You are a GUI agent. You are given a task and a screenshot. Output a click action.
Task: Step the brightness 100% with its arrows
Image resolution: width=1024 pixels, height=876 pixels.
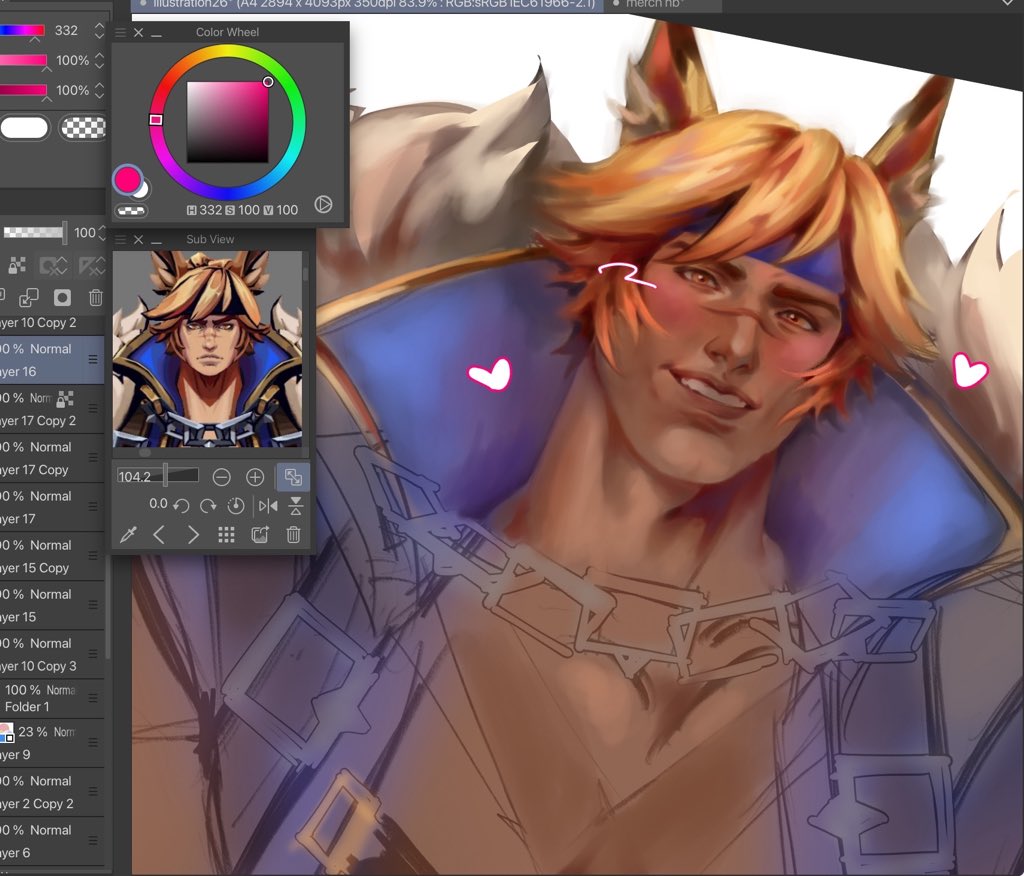click(99, 90)
